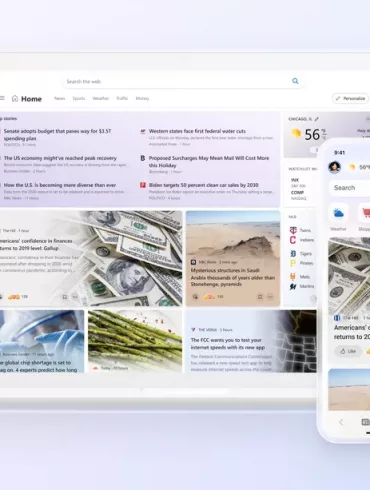The image size is (370, 490).
Task: Switch to the Money tab
Action: tap(142, 98)
